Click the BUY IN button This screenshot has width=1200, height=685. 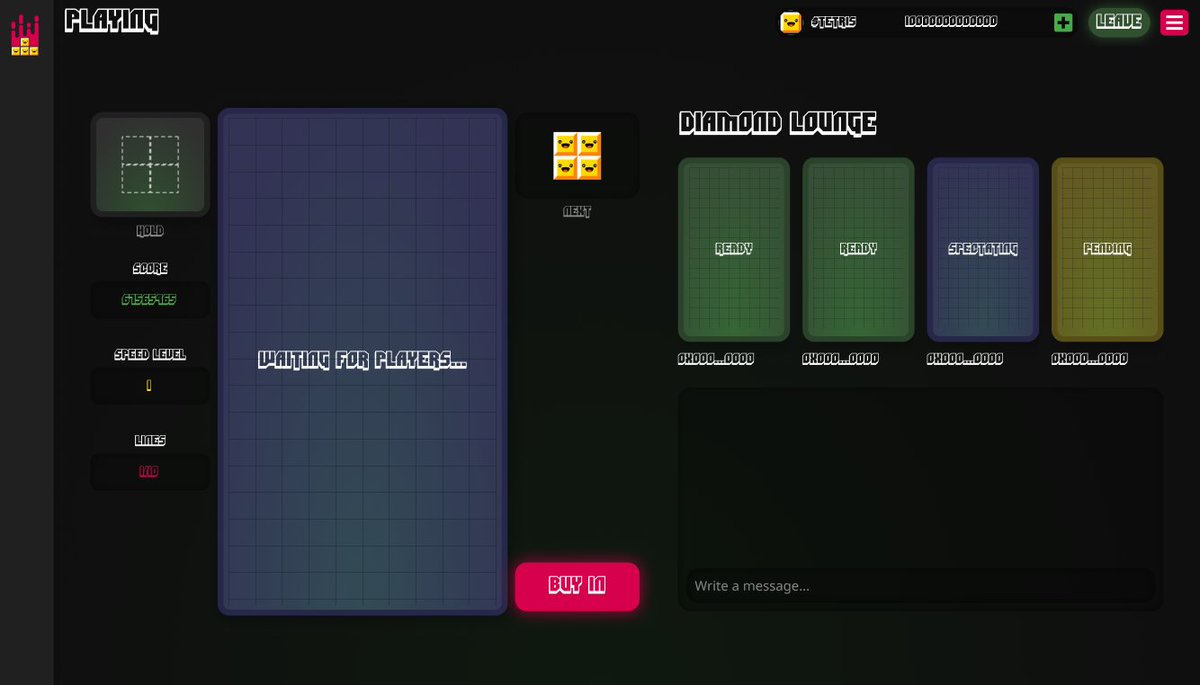pyautogui.click(x=577, y=586)
